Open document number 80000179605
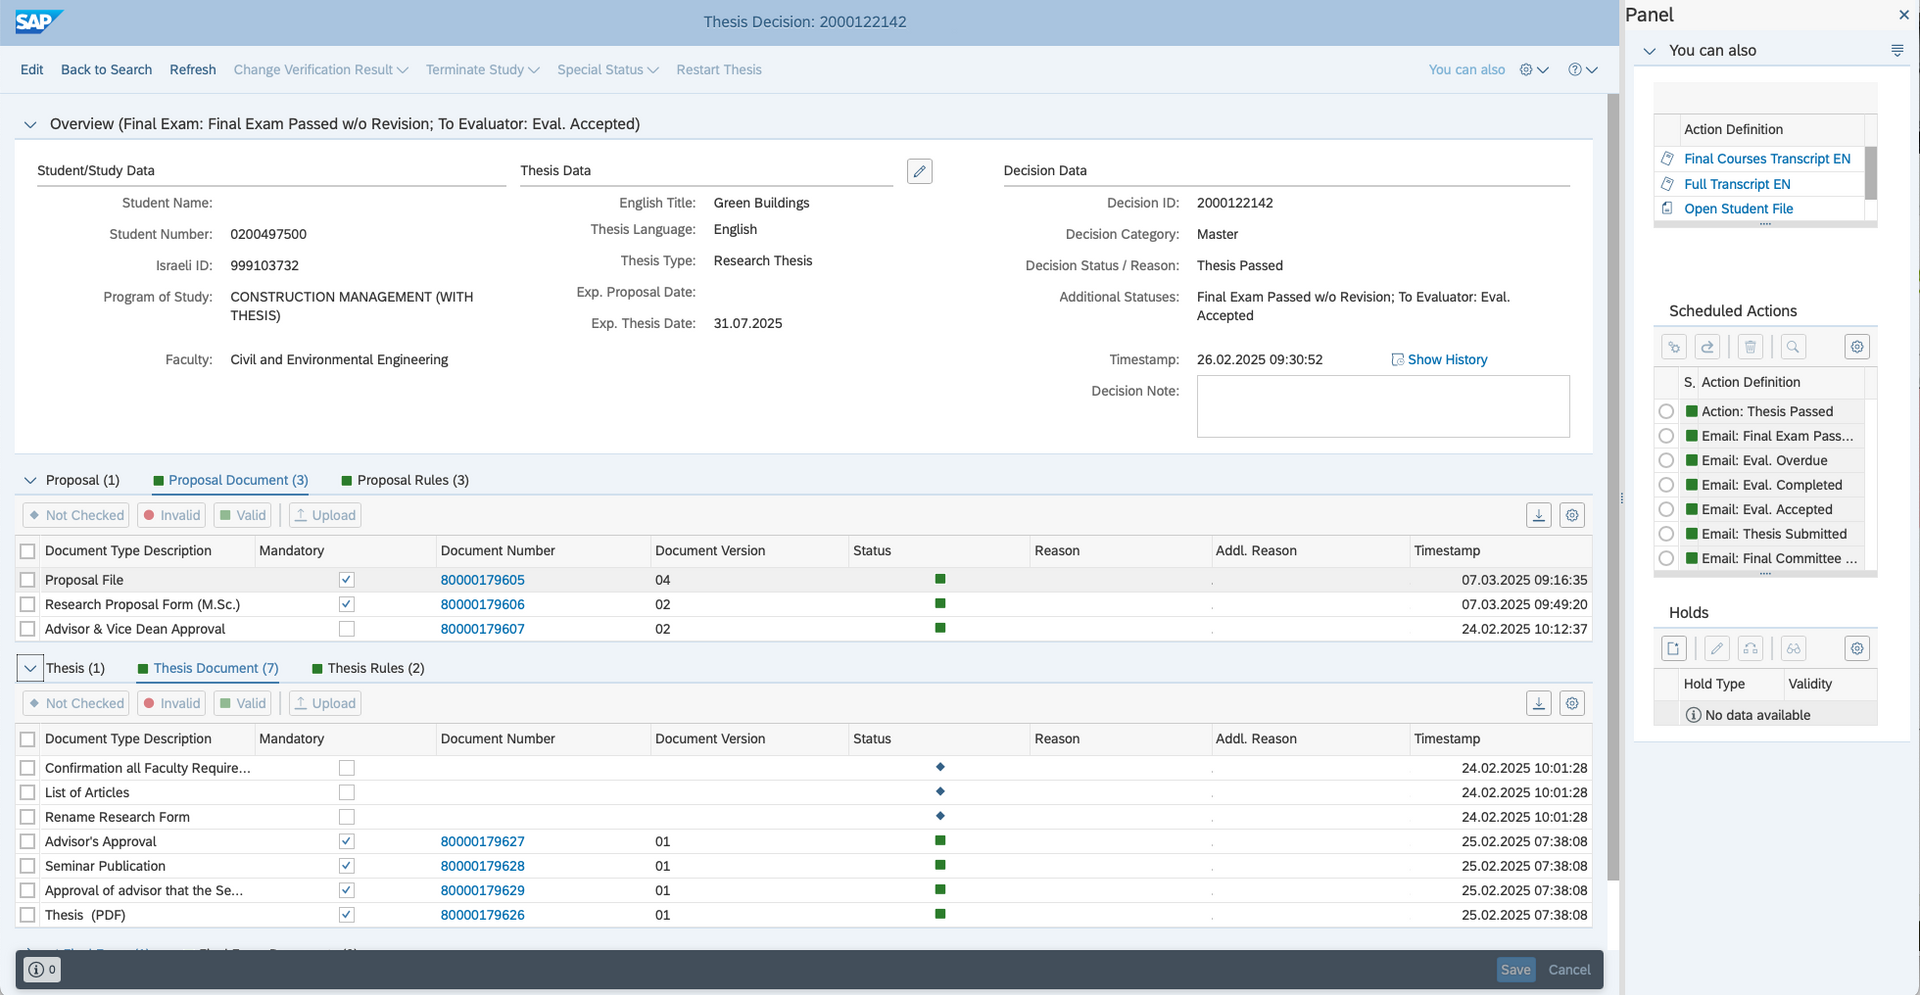This screenshot has width=1920, height=995. point(482,580)
